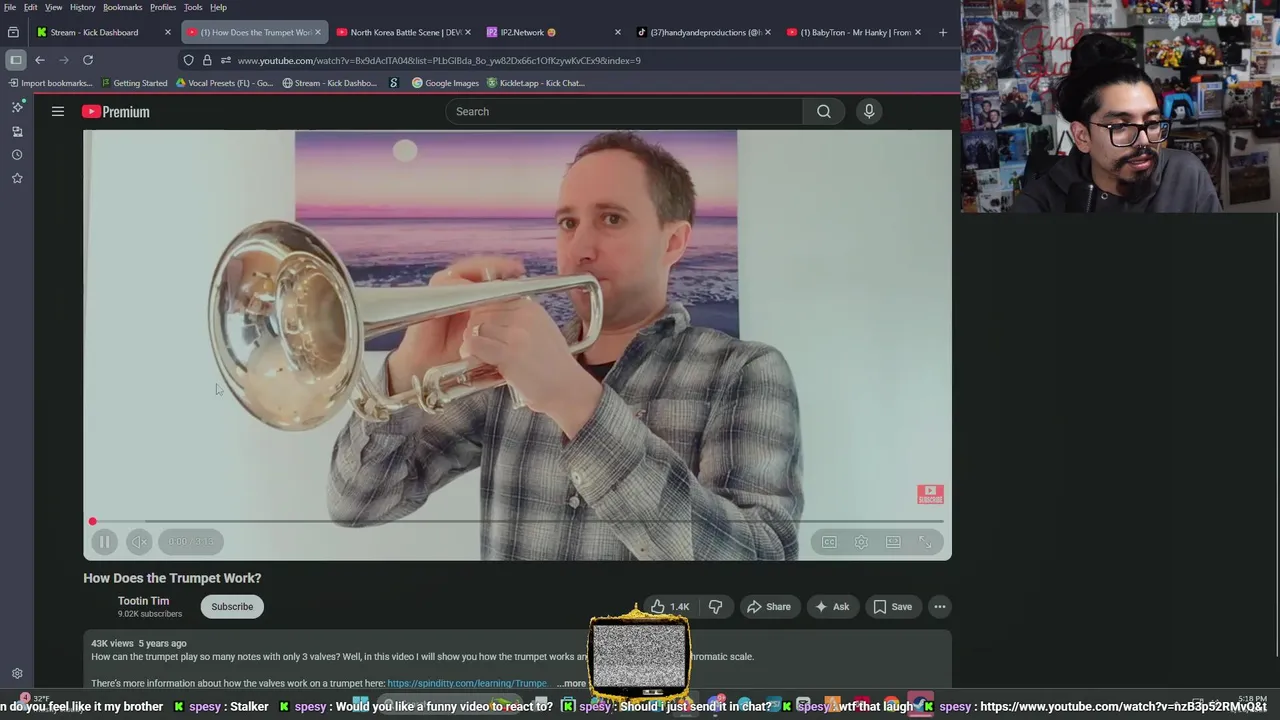1280x720 pixels.
Task: Seek using the red video progress bar
Action: click(517, 521)
